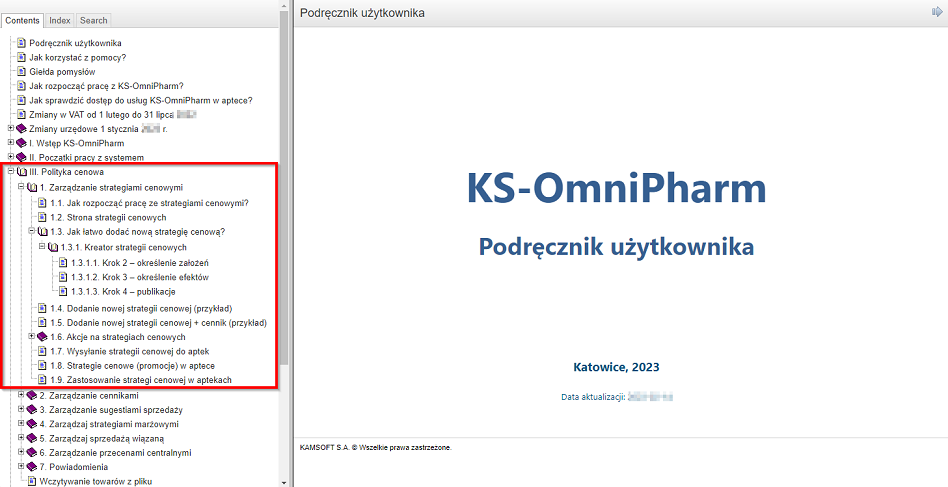Switch to the Index tab
The height and width of the screenshot is (487, 948).
60,20
